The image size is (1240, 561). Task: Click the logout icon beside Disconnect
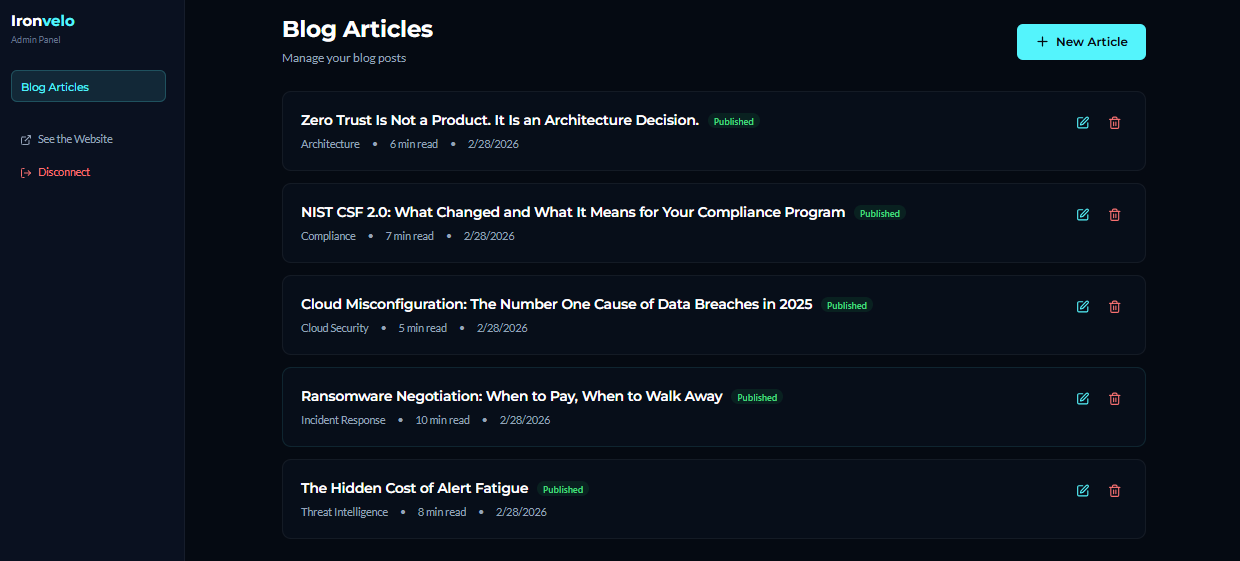click(x=26, y=173)
